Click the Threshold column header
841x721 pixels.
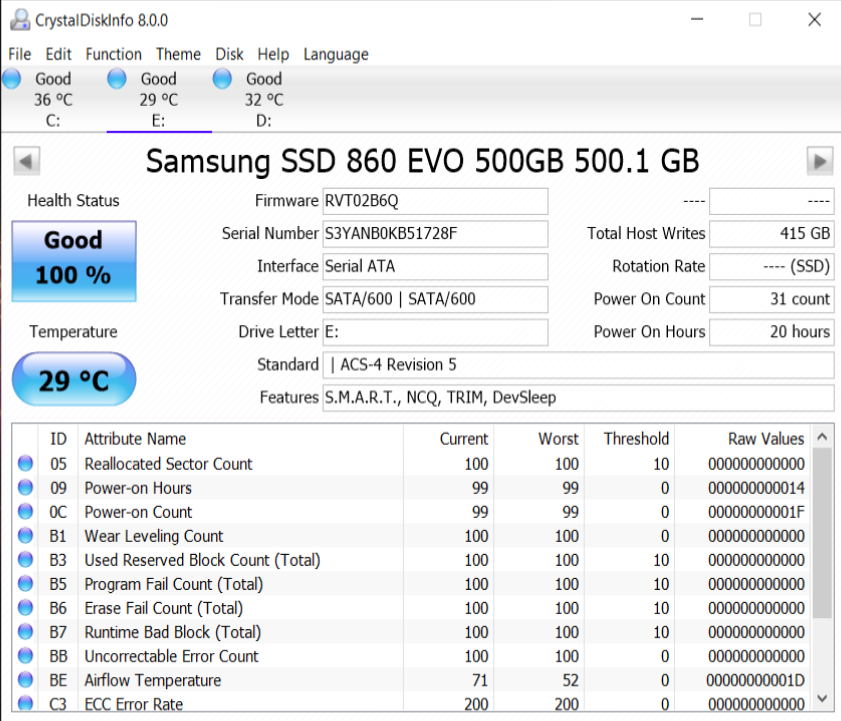pyautogui.click(x=630, y=439)
